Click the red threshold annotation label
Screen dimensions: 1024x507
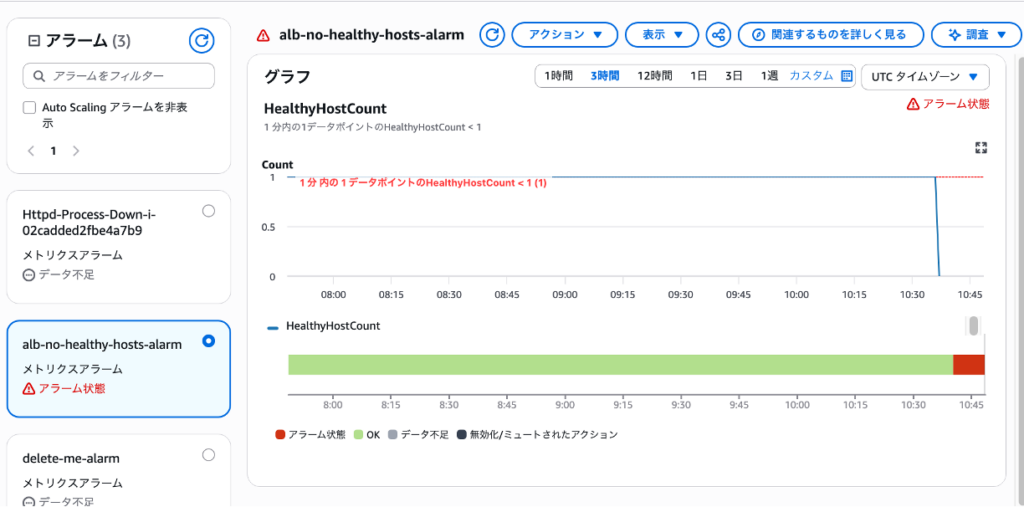423,184
